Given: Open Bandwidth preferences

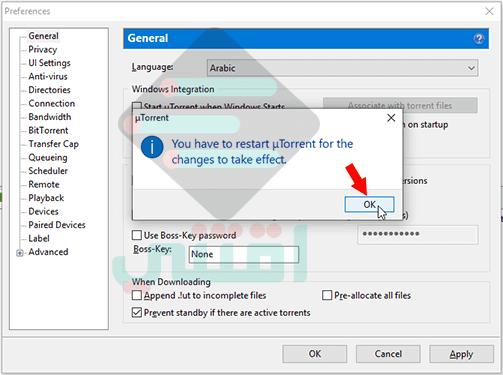Looking at the screenshot, I should [x=50, y=117].
